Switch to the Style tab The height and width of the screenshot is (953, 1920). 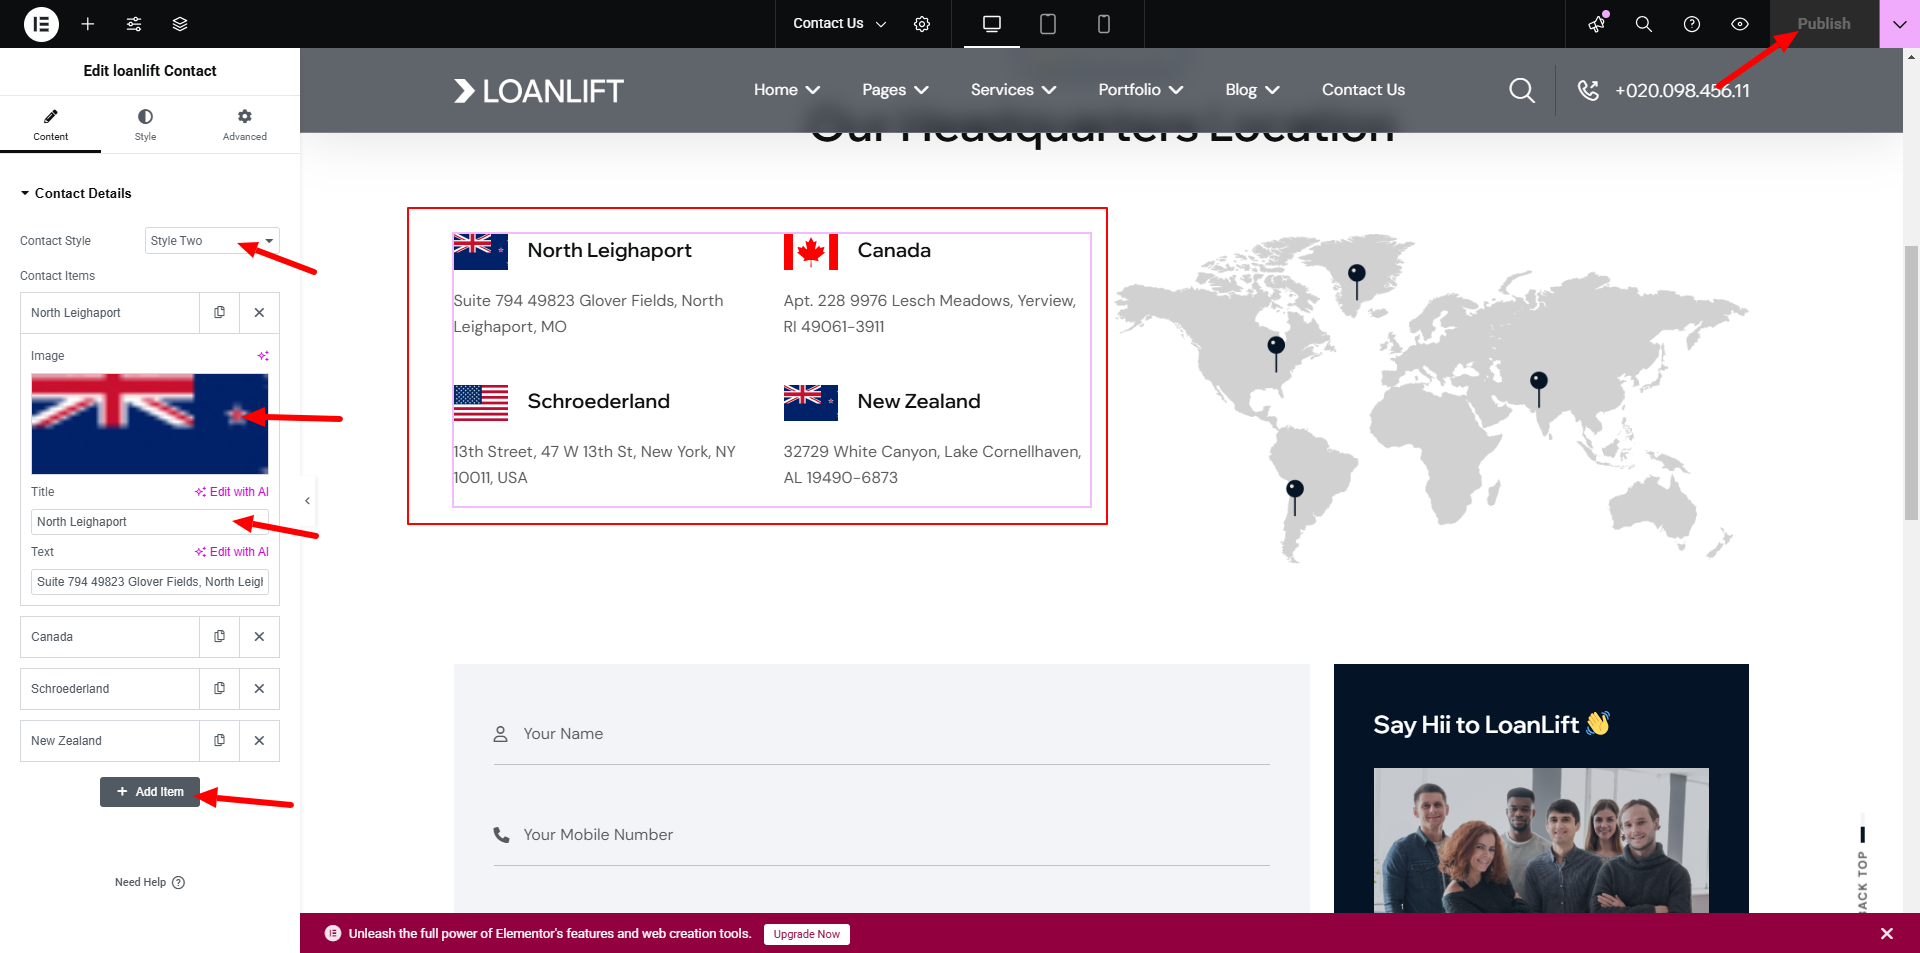145,124
